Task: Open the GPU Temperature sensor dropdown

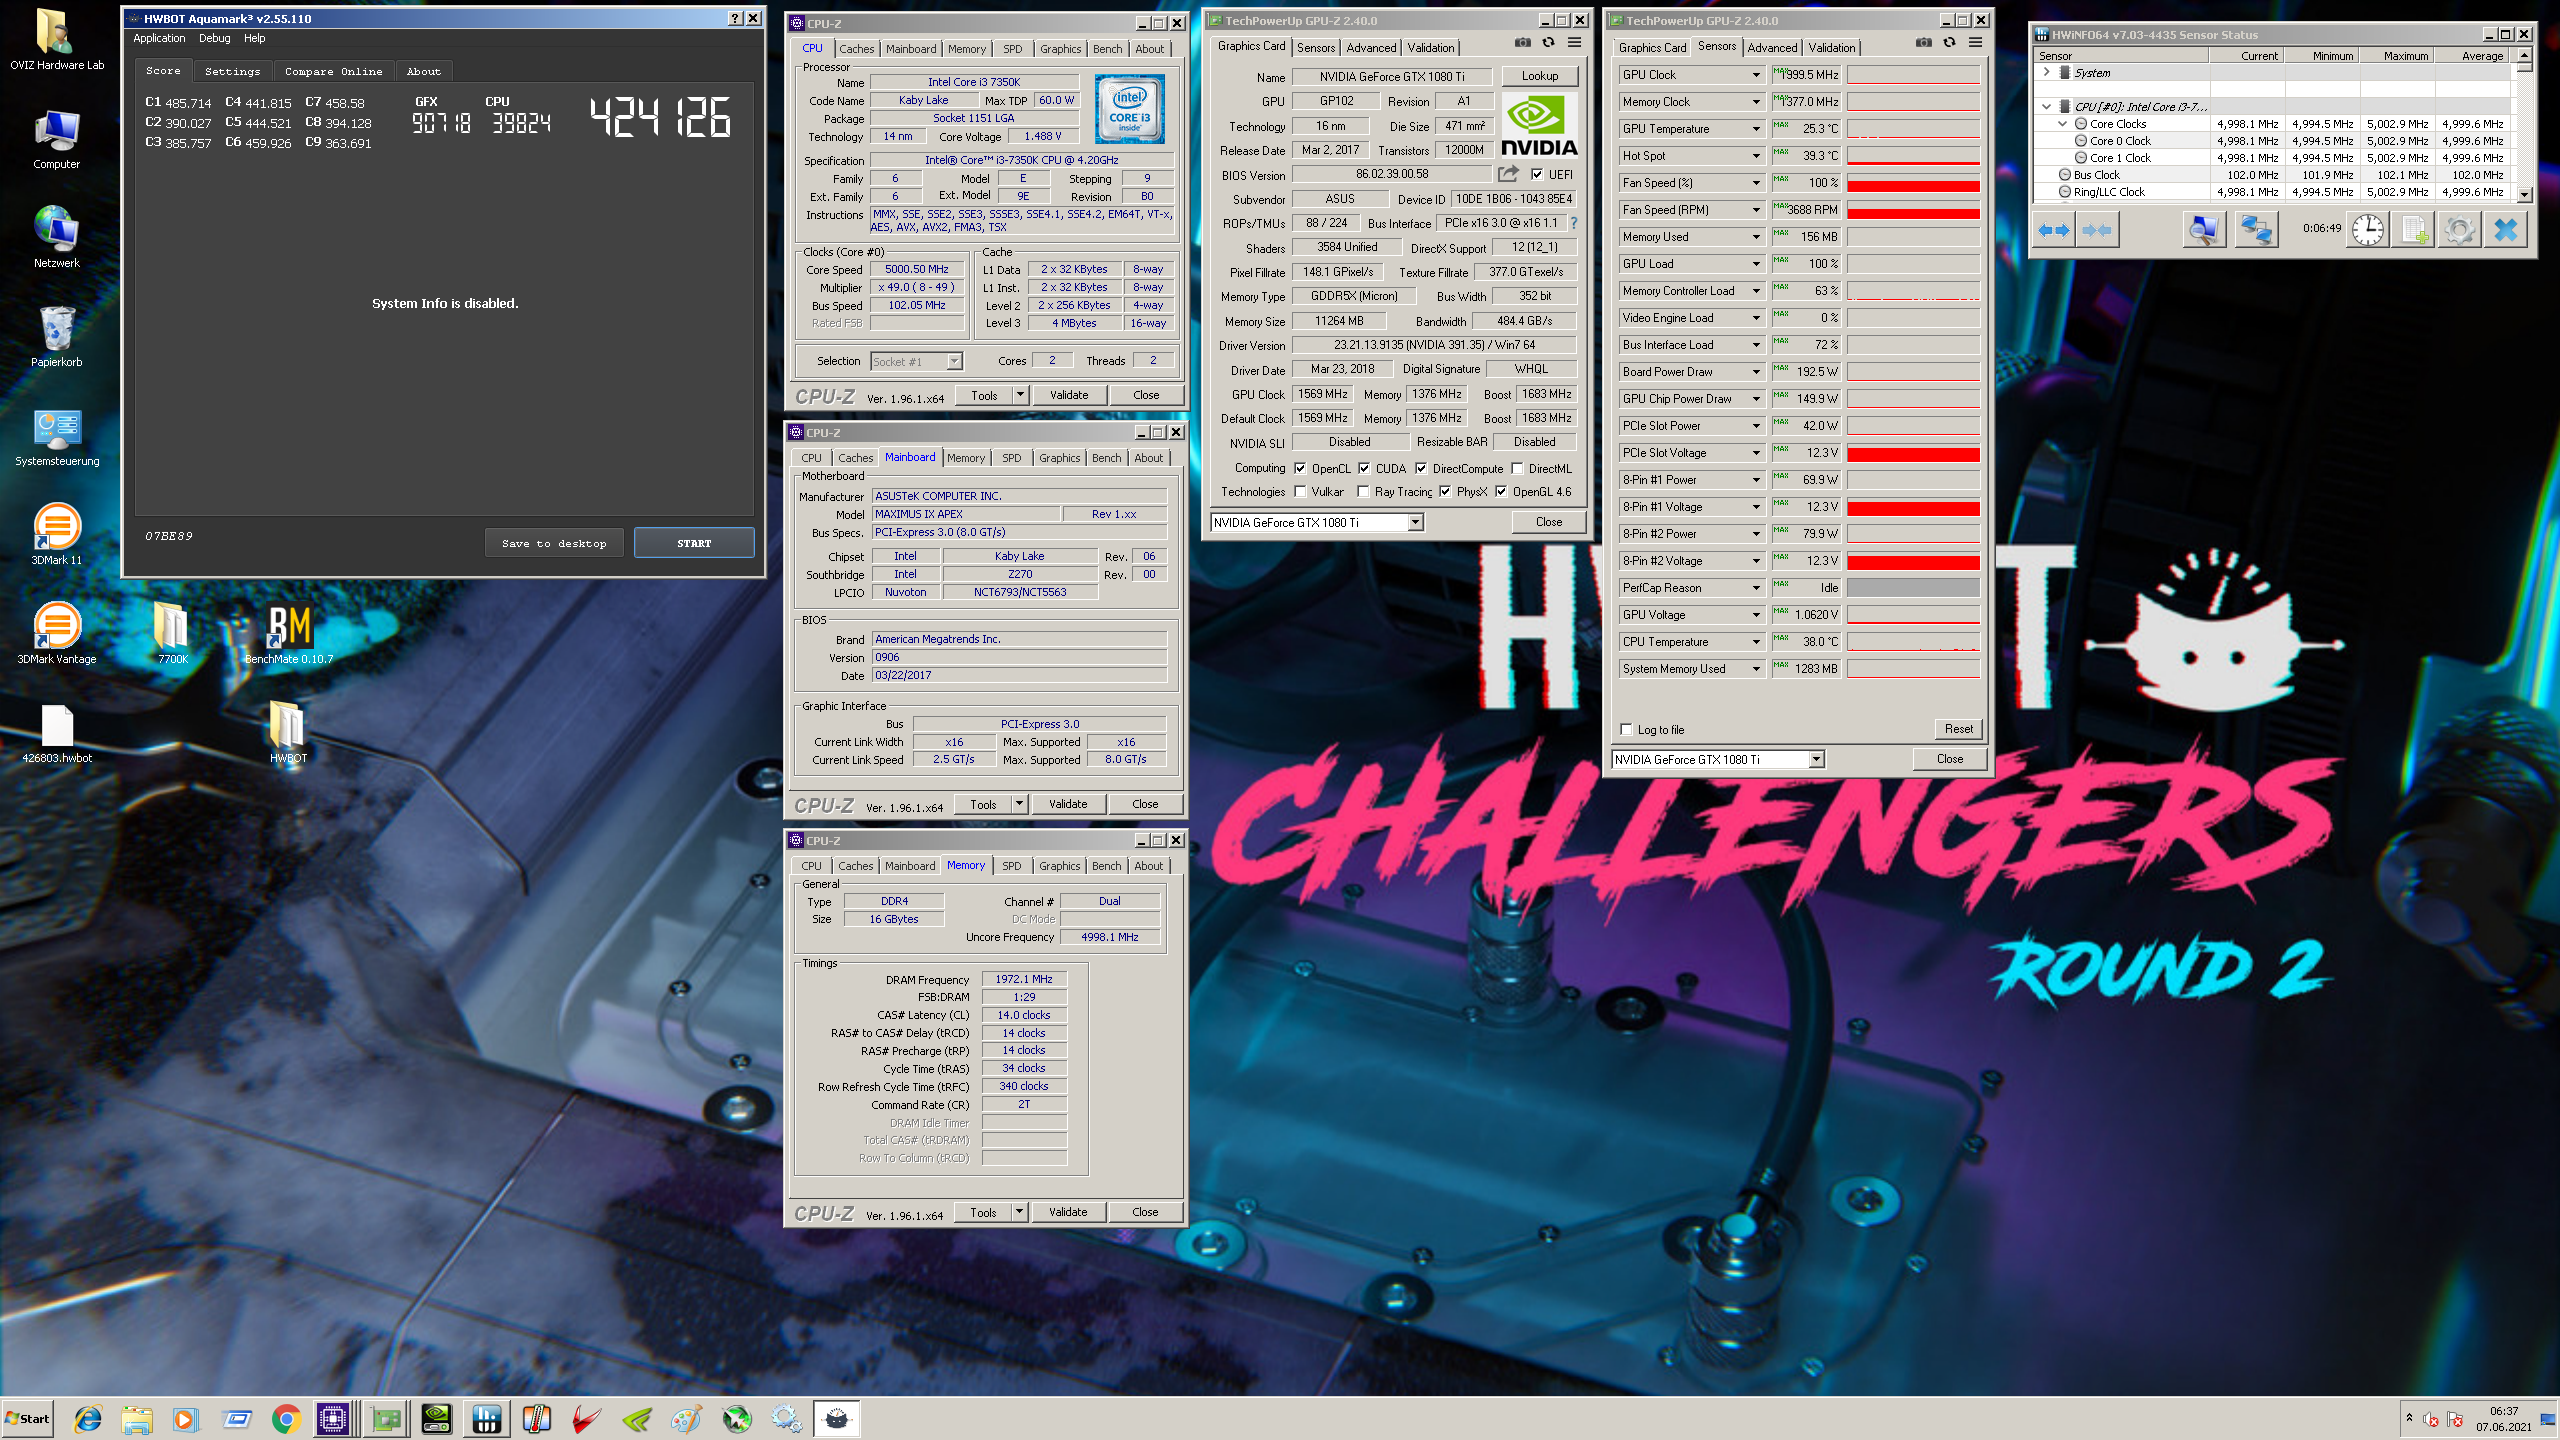Action: [x=1756, y=129]
